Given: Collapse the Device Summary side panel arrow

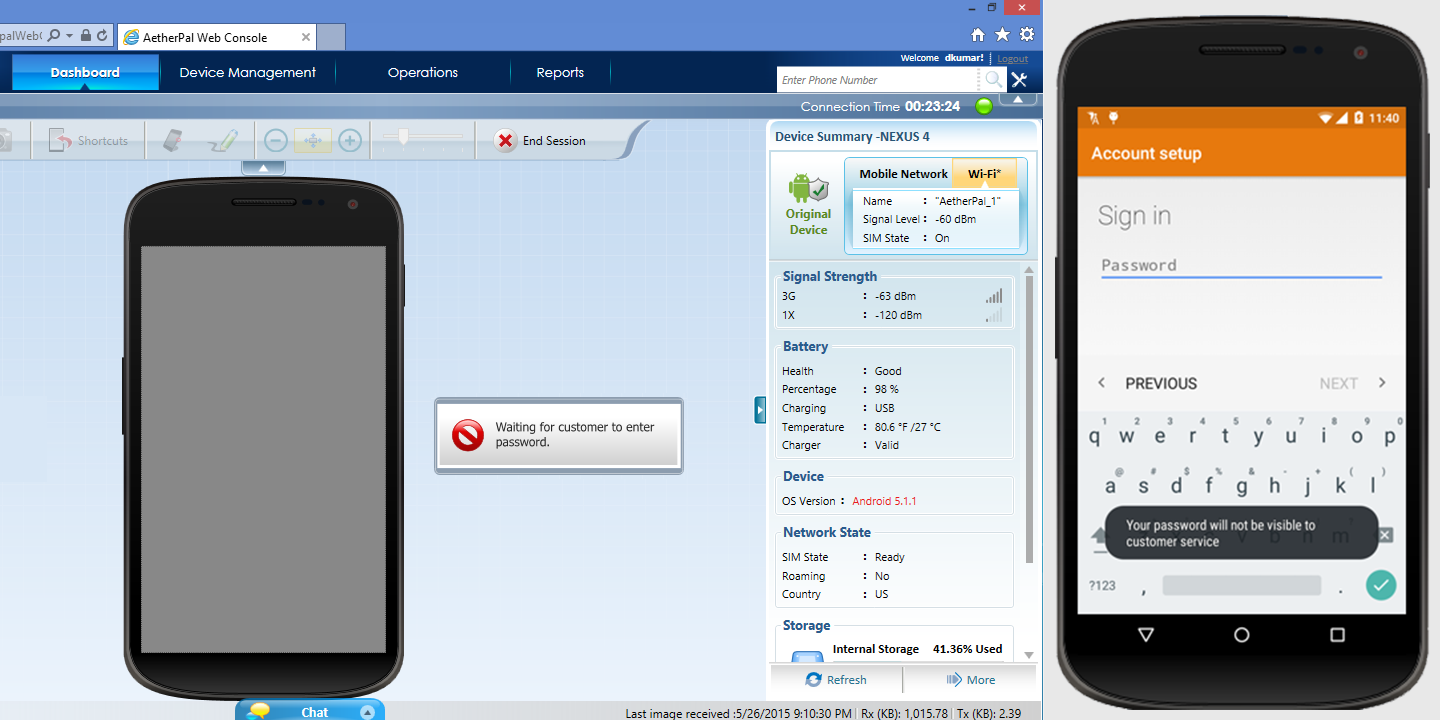Looking at the screenshot, I should pyautogui.click(x=760, y=410).
